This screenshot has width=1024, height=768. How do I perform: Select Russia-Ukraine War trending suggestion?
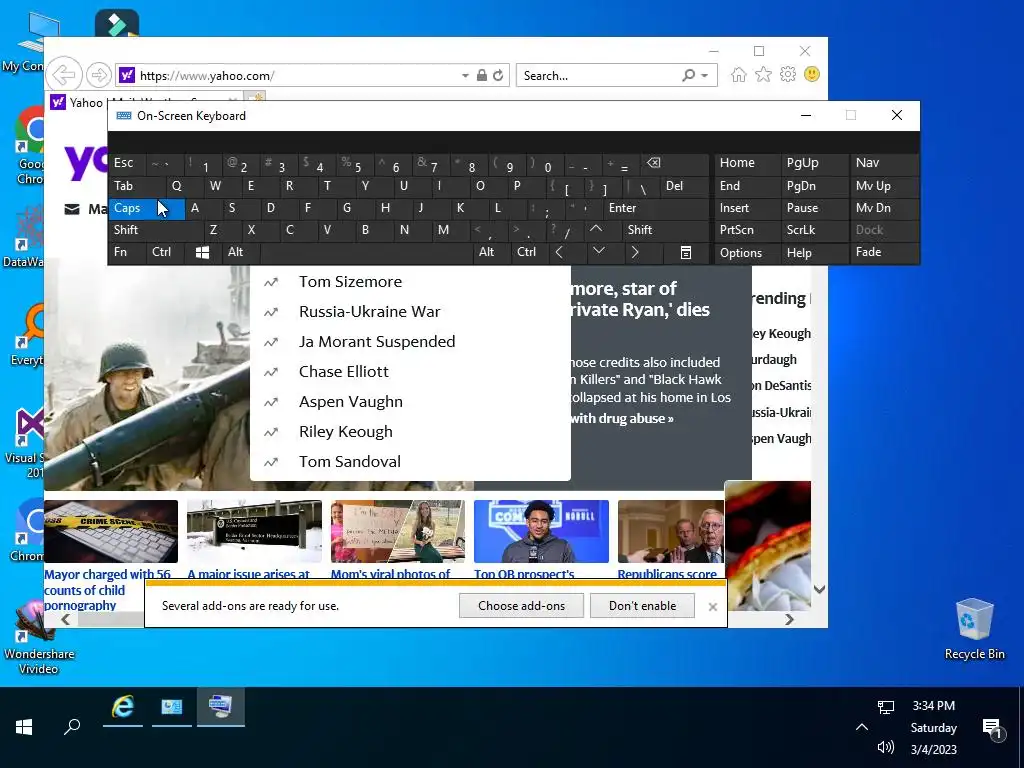[x=410, y=312]
